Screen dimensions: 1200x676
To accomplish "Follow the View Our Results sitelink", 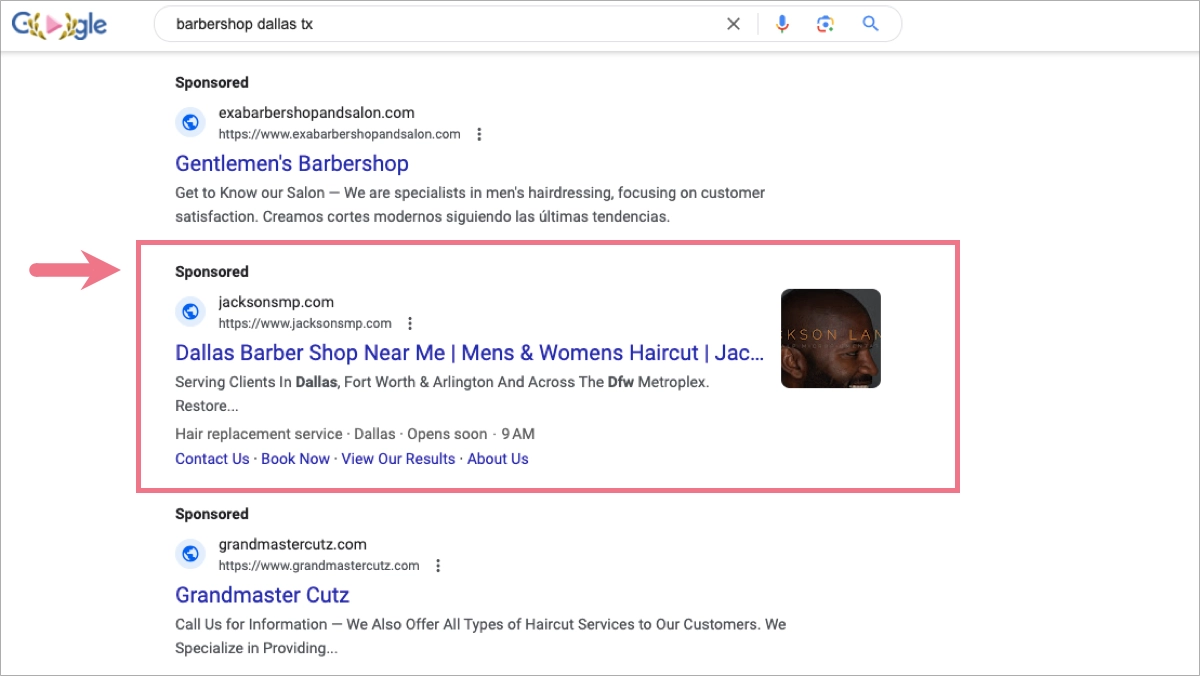I will (398, 459).
